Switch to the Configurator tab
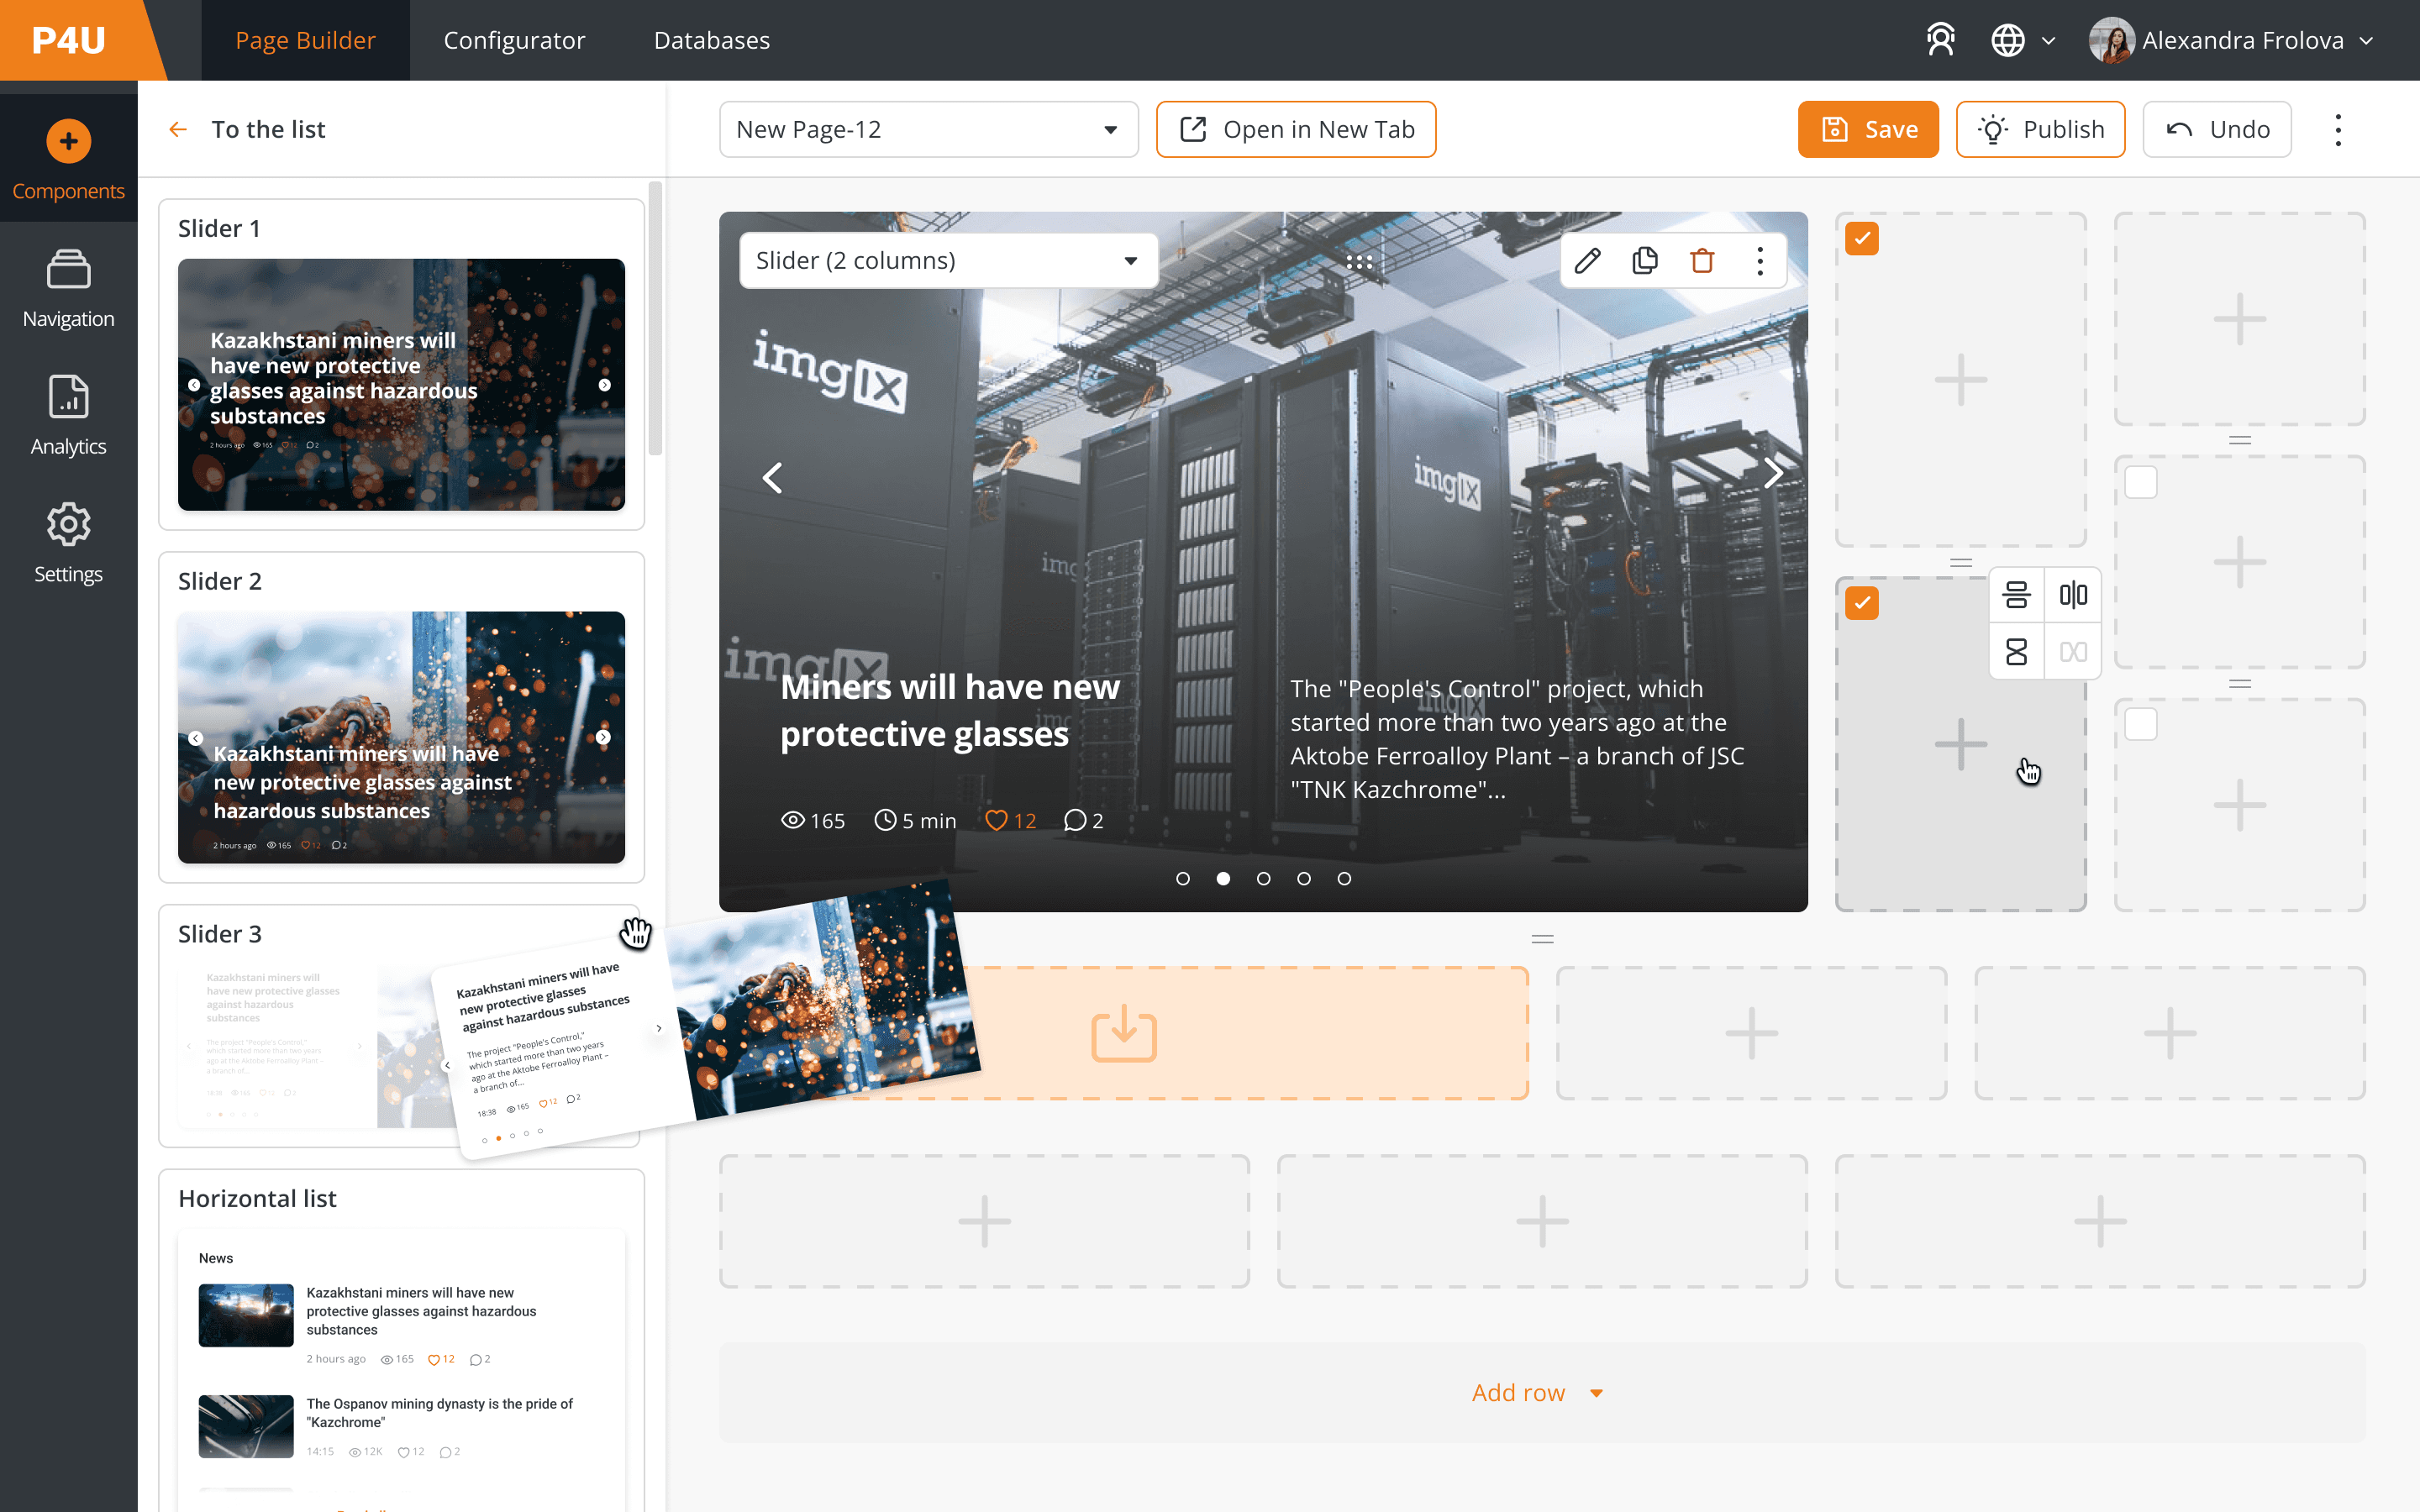2420x1512 pixels. [x=514, y=40]
